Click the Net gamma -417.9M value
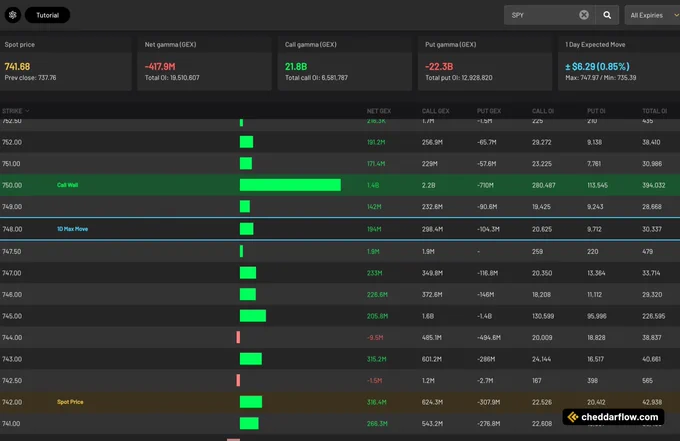 160,66
